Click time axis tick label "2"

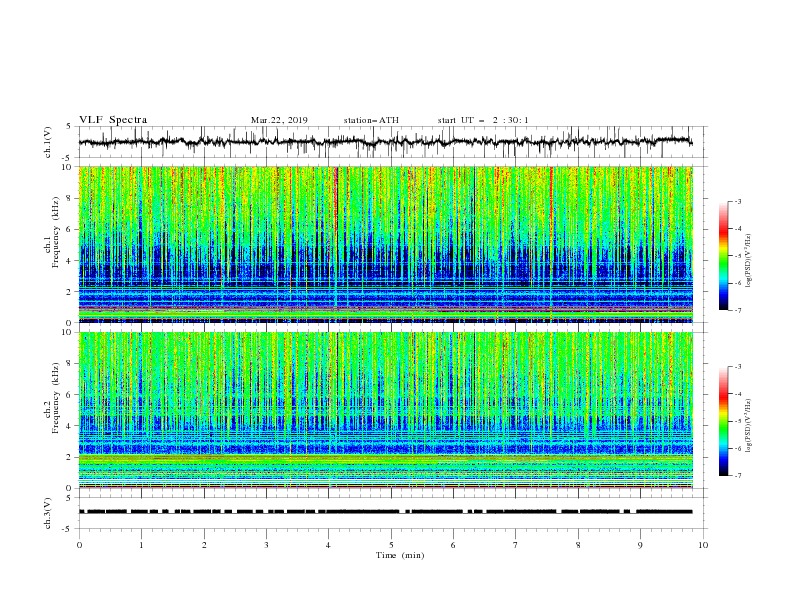click(x=204, y=545)
